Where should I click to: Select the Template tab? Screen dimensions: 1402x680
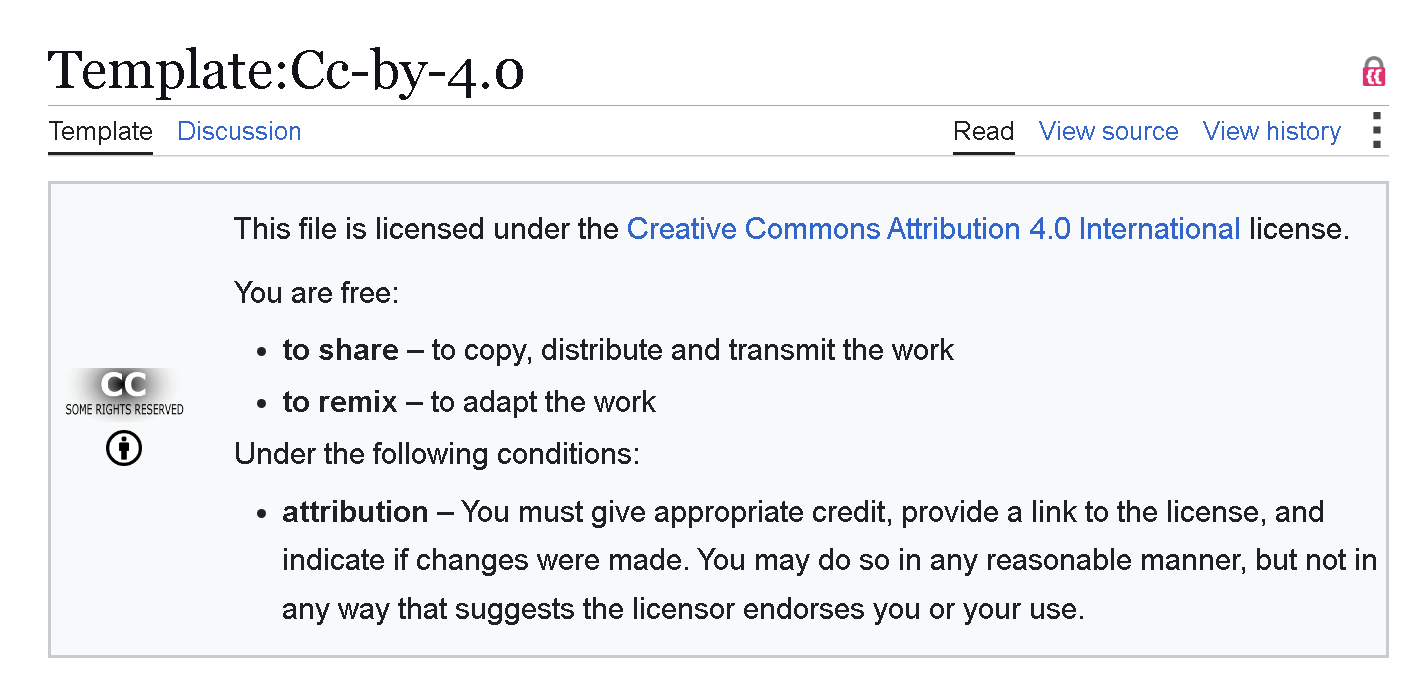(100, 131)
